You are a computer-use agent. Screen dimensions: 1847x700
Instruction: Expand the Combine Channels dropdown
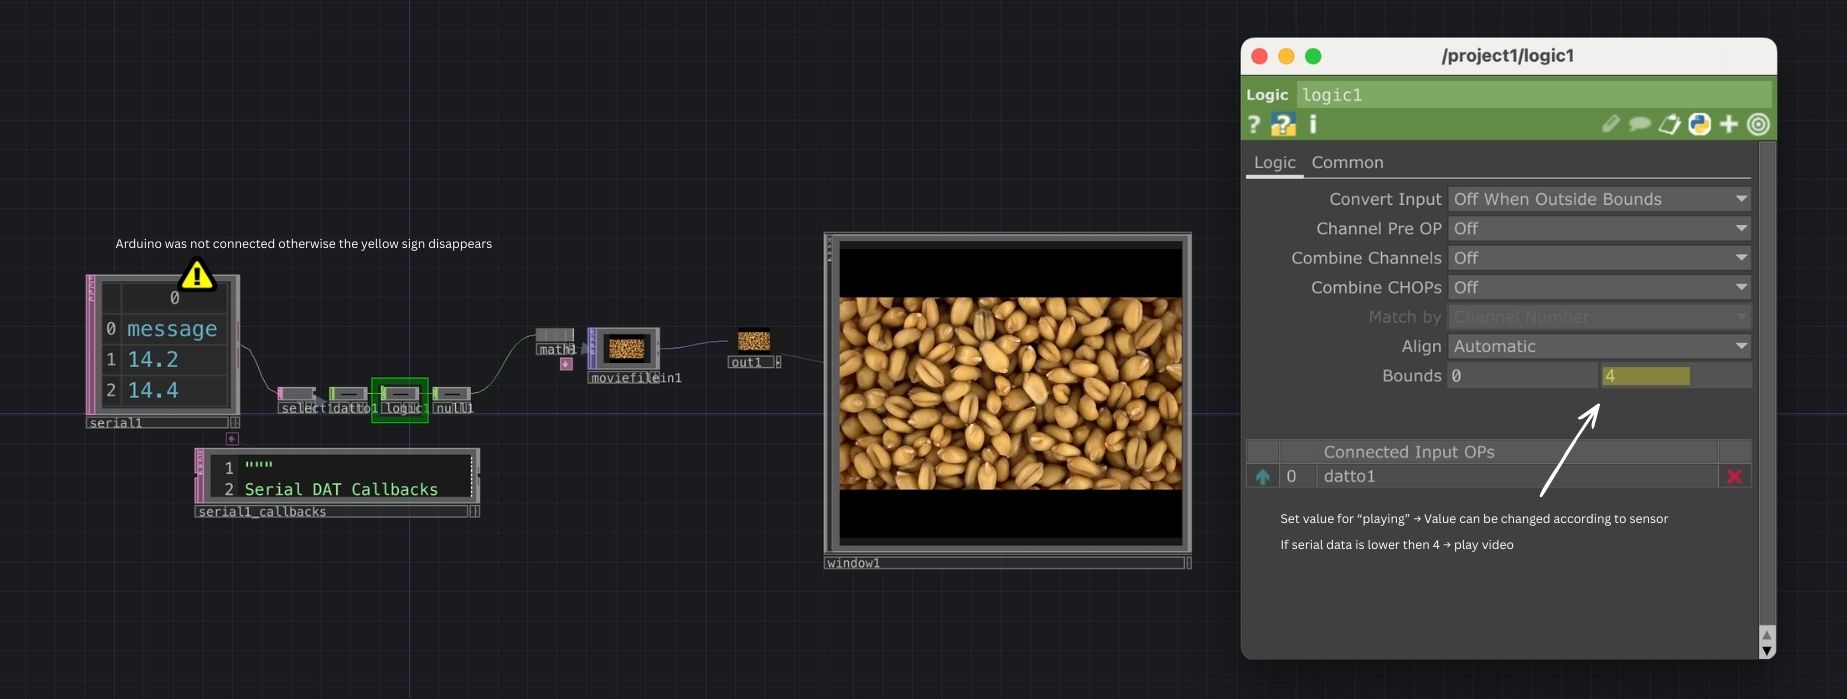[1599, 258]
